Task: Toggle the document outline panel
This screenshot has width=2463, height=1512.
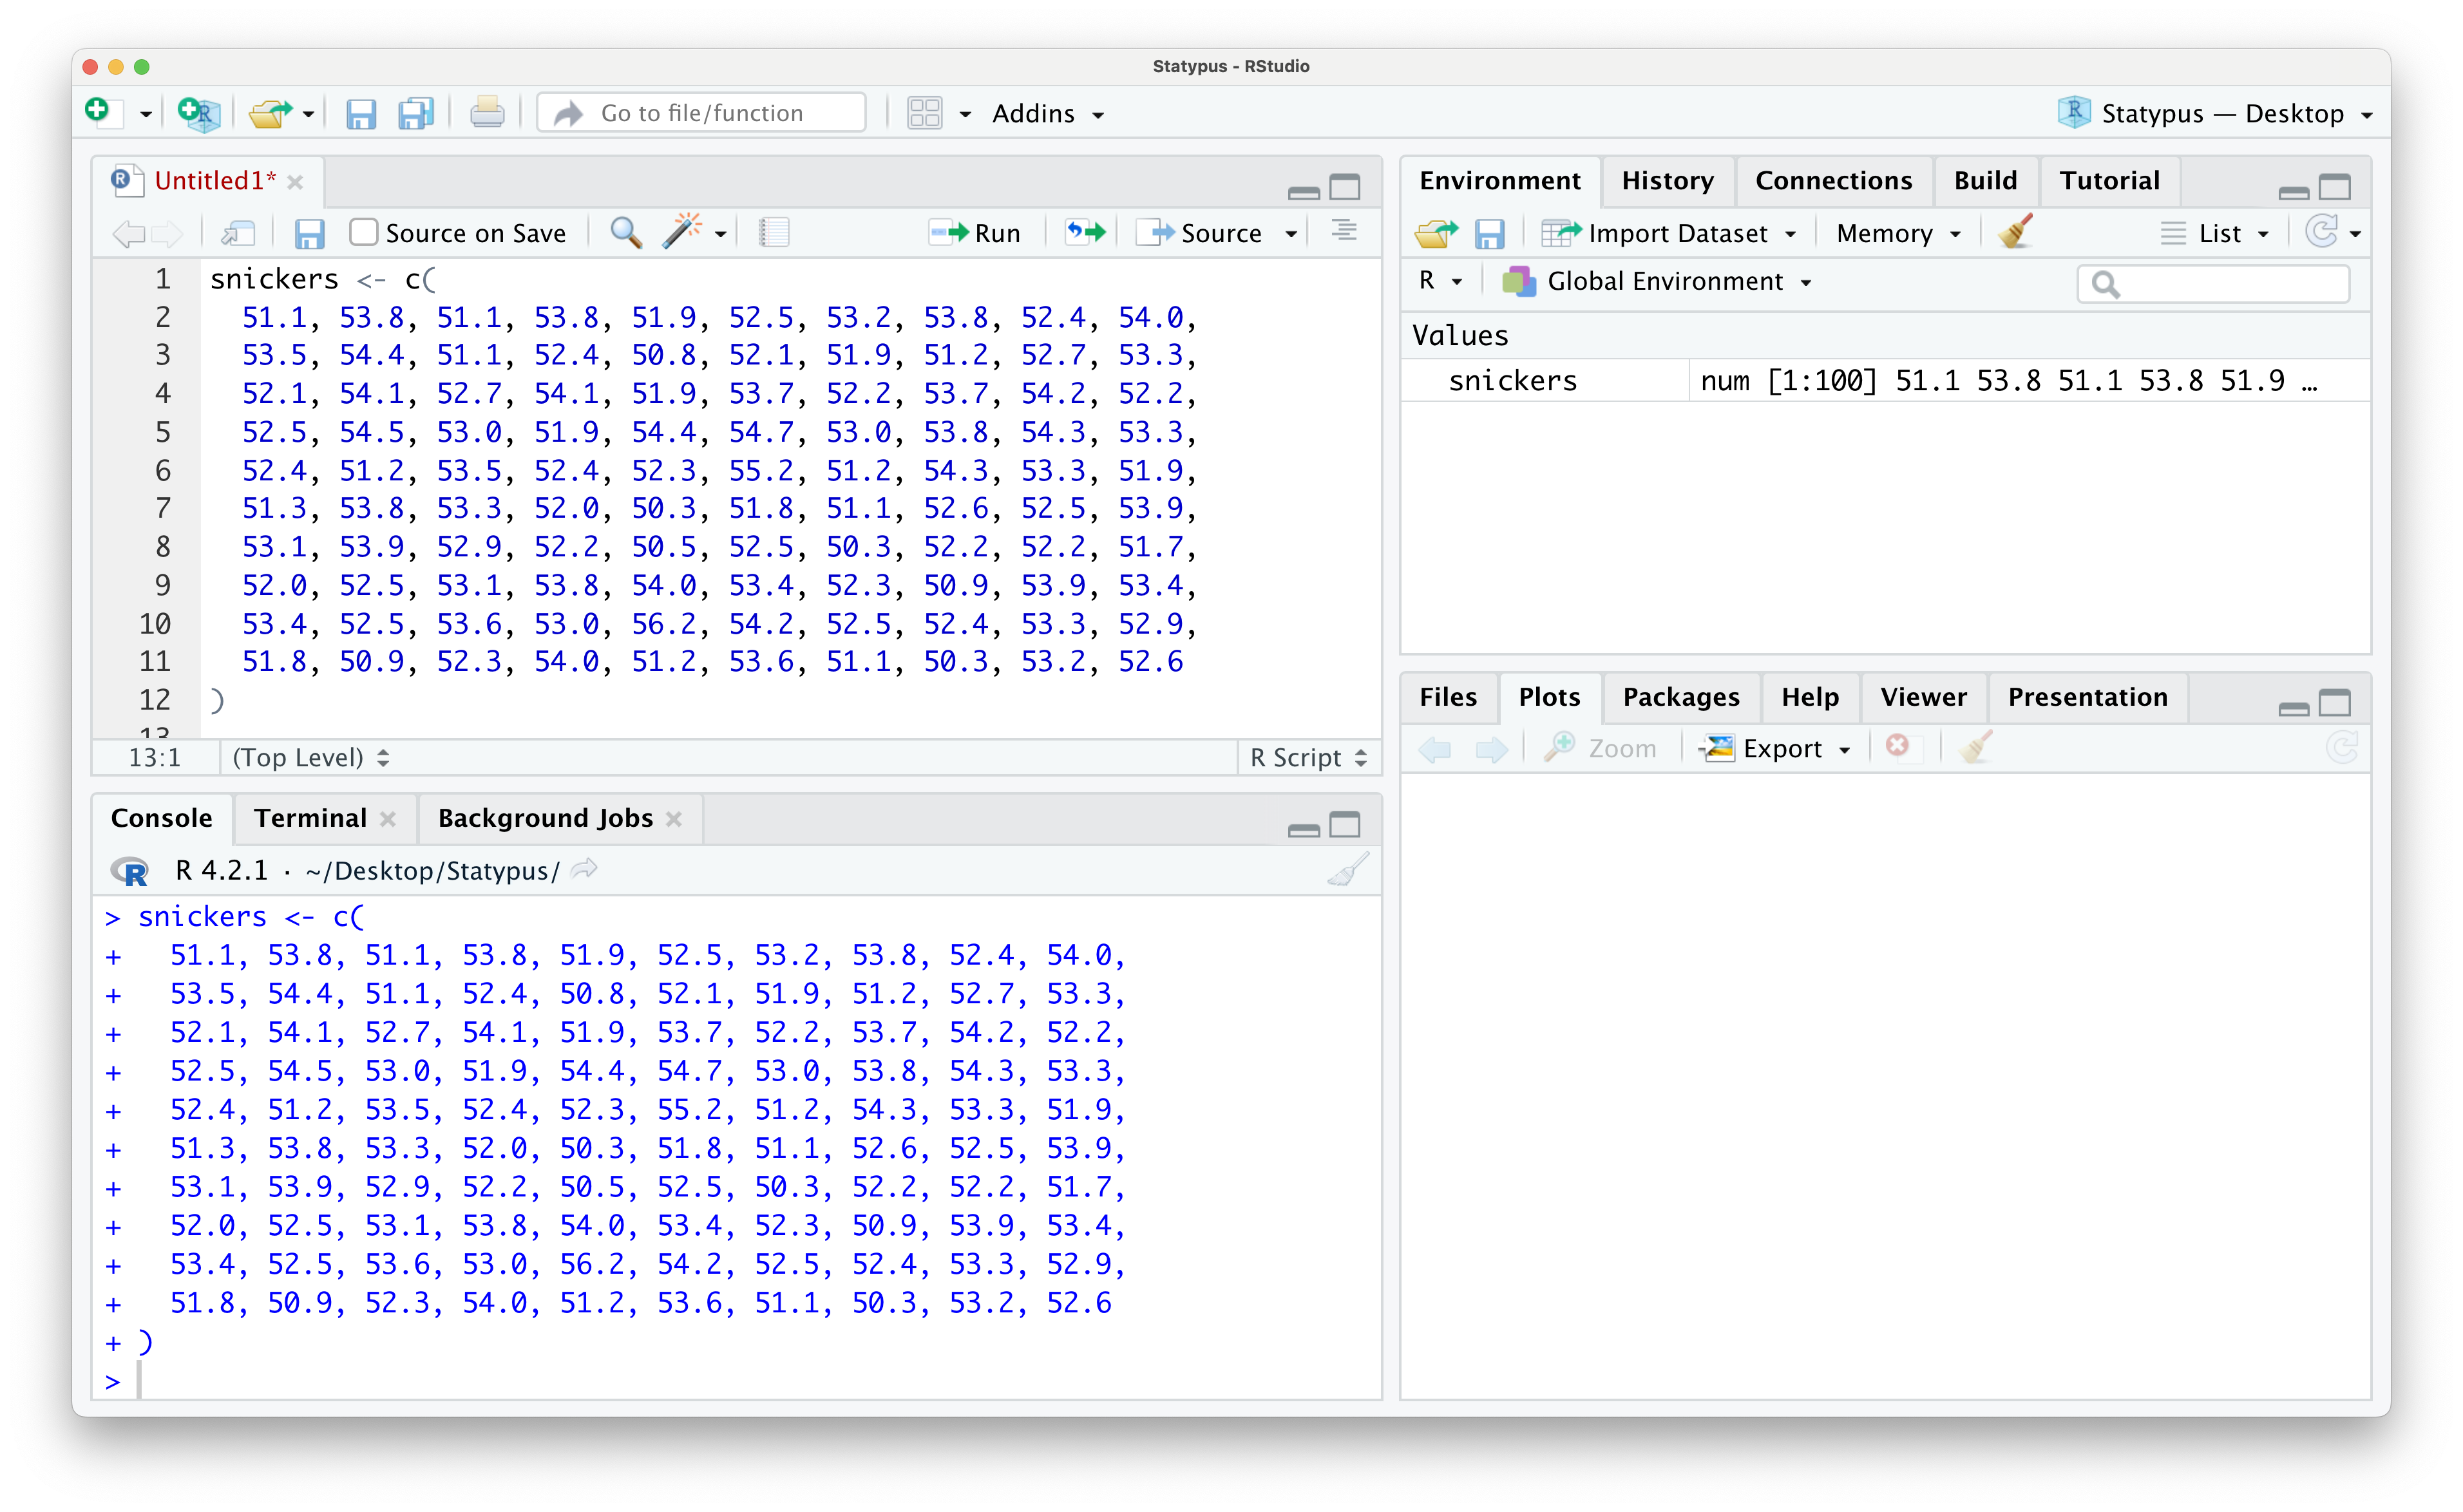Action: coord(1344,232)
